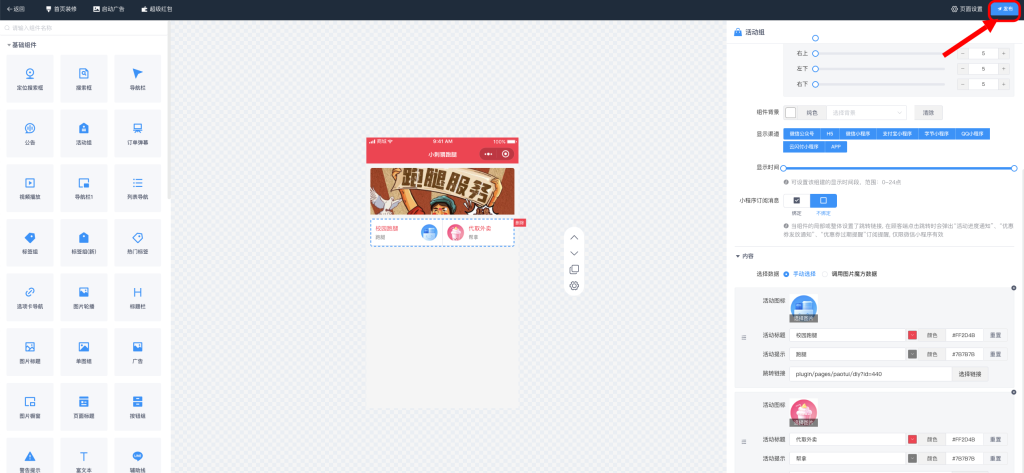Click the 发布 publish button

[1005, 8]
